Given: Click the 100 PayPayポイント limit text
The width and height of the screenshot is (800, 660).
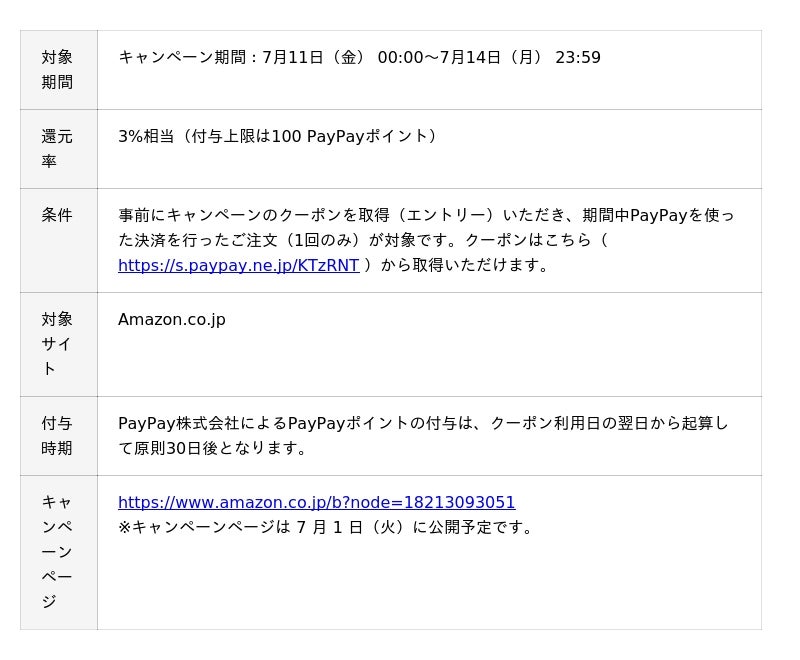Looking at the screenshot, I should (x=350, y=136).
